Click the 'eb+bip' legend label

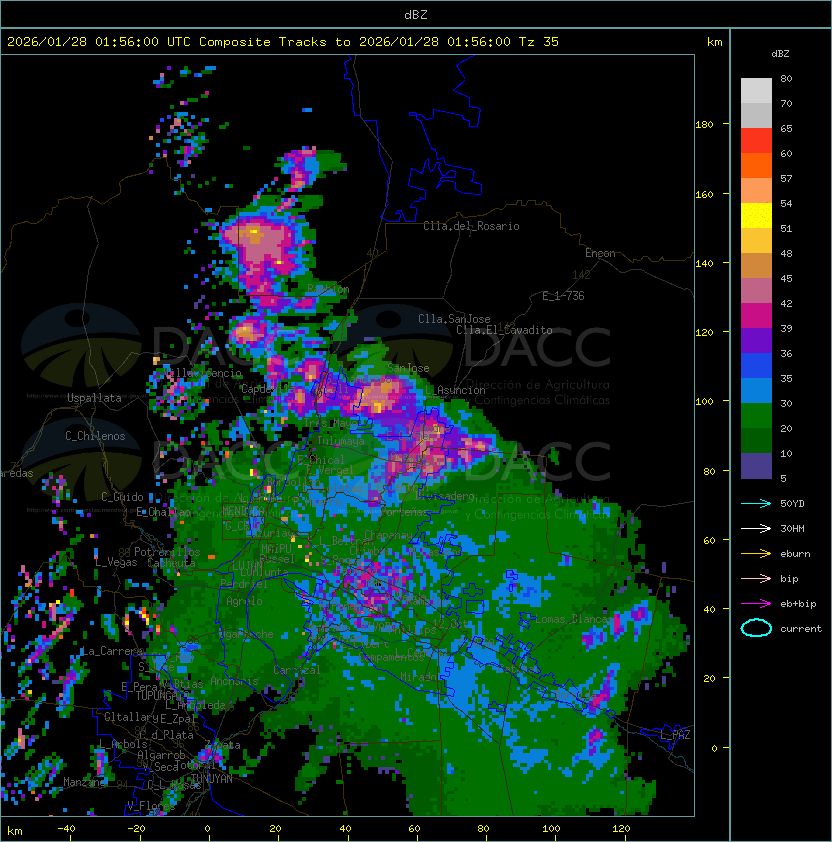click(x=798, y=604)
